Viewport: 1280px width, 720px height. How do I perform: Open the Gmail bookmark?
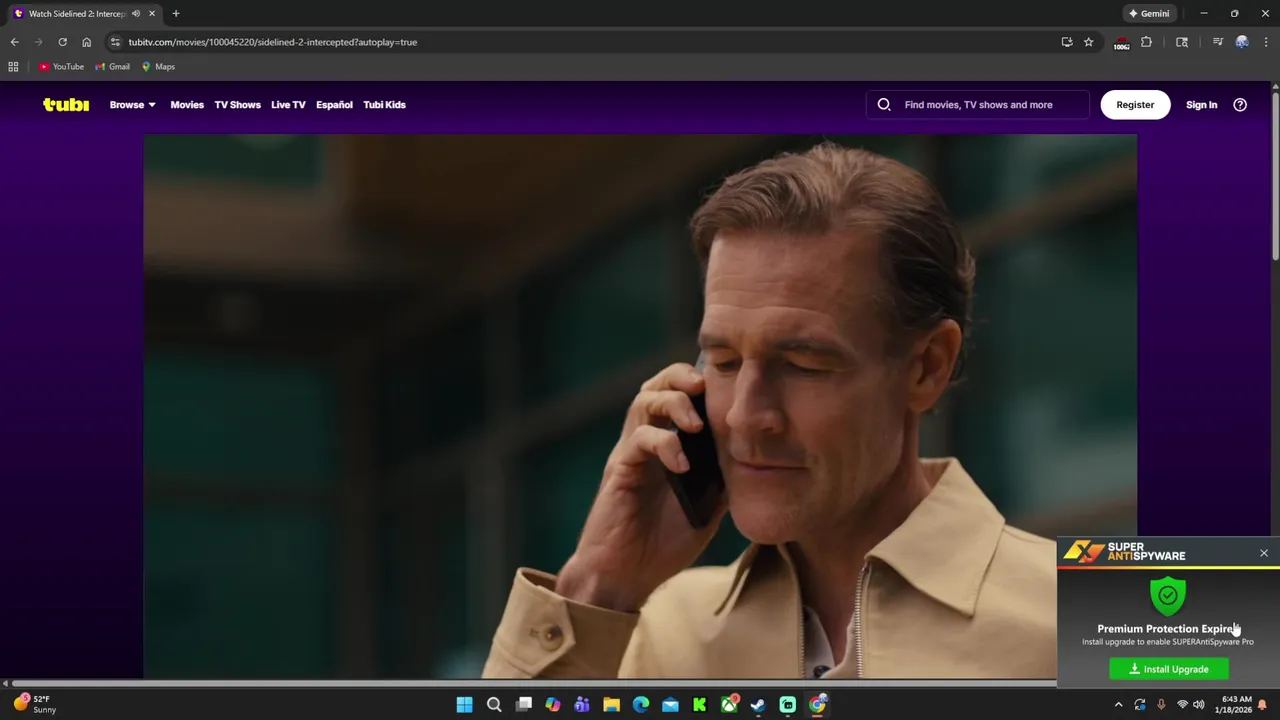pos(112,66)
